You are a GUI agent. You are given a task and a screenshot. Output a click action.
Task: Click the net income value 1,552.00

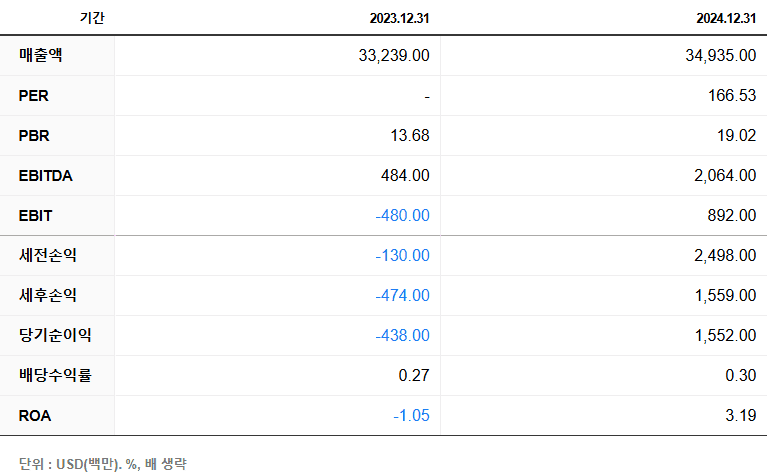pyautogui.click(x=725, y=336)
